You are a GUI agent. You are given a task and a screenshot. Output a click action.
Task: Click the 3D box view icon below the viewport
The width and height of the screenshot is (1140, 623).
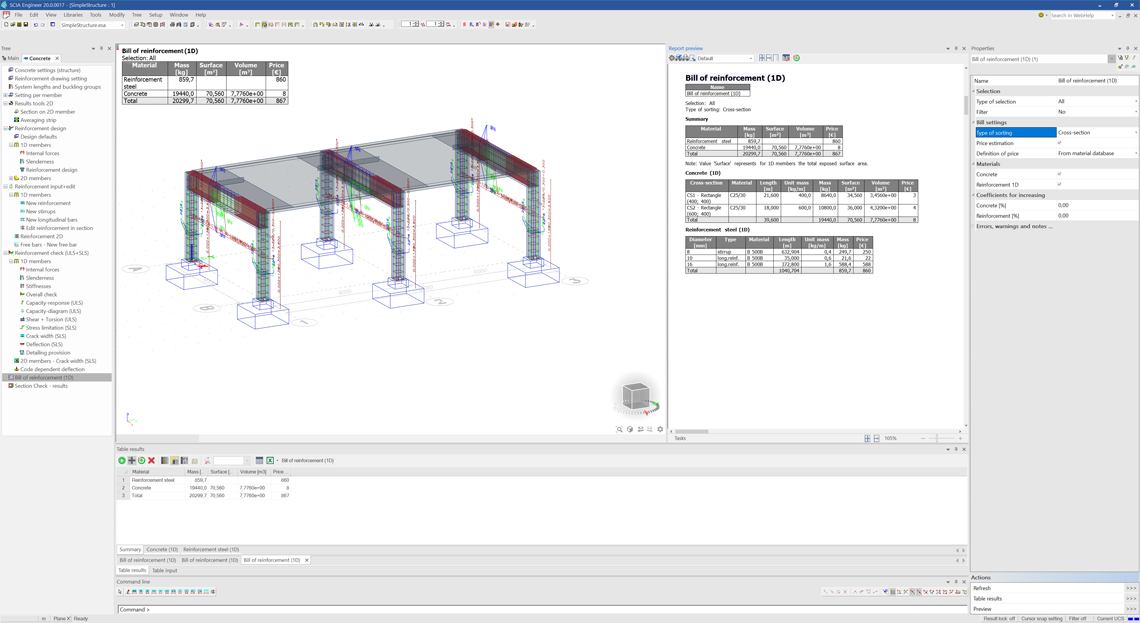click(630, 429)
